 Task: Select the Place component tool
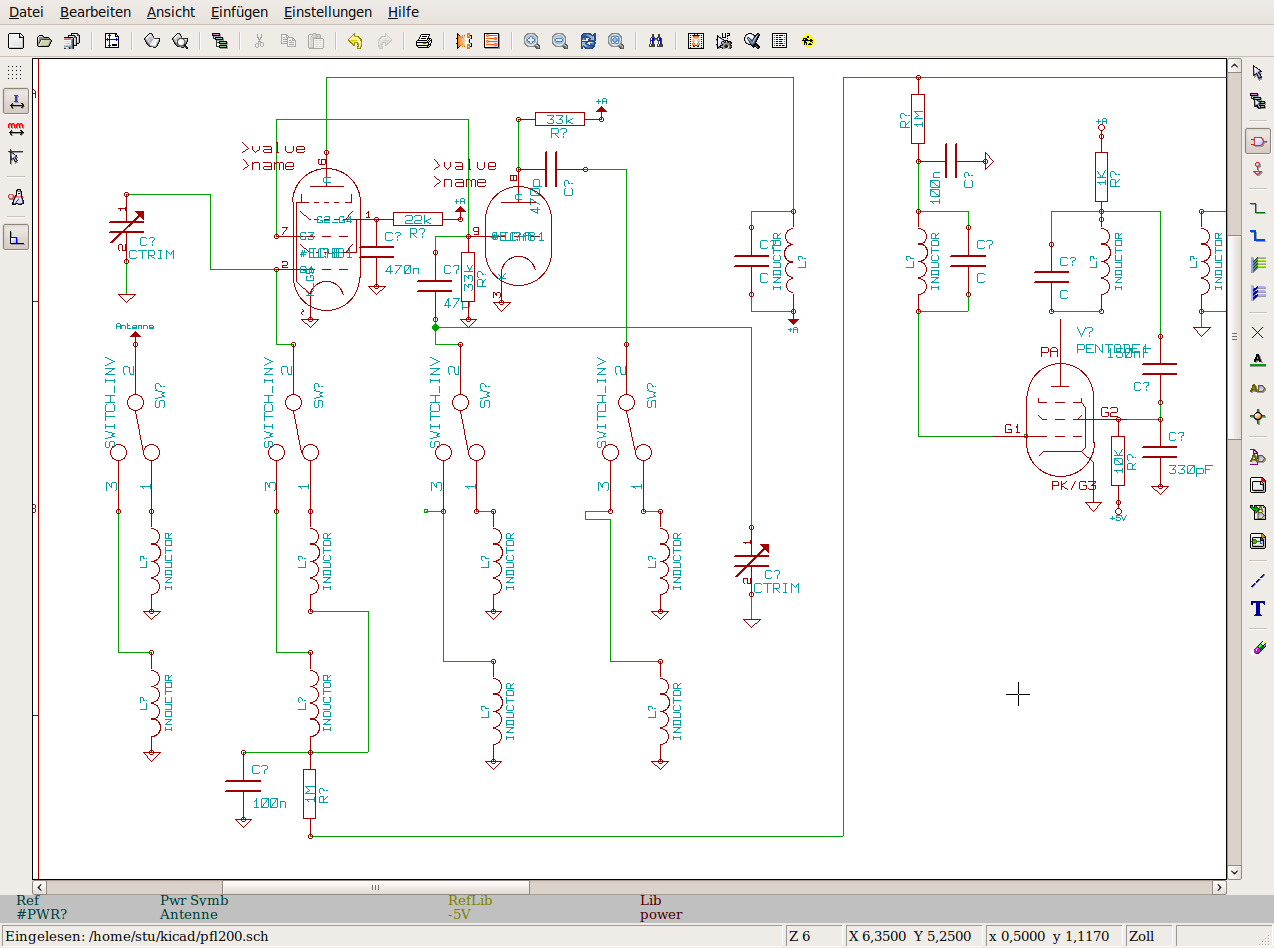point(1257,141)
